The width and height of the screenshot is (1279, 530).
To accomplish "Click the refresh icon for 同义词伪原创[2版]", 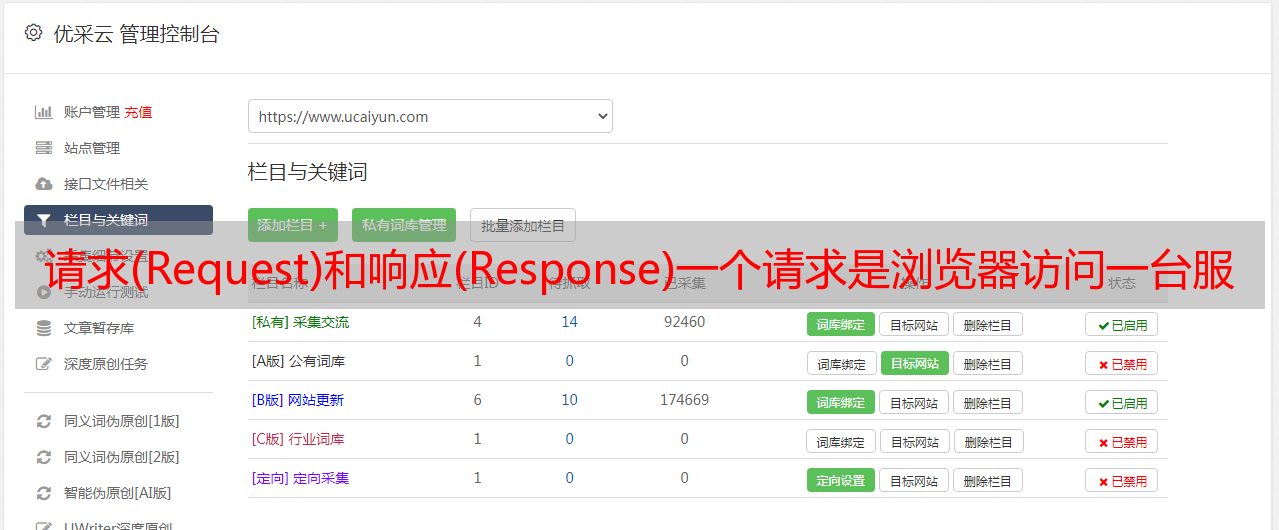I will point(43,457).
